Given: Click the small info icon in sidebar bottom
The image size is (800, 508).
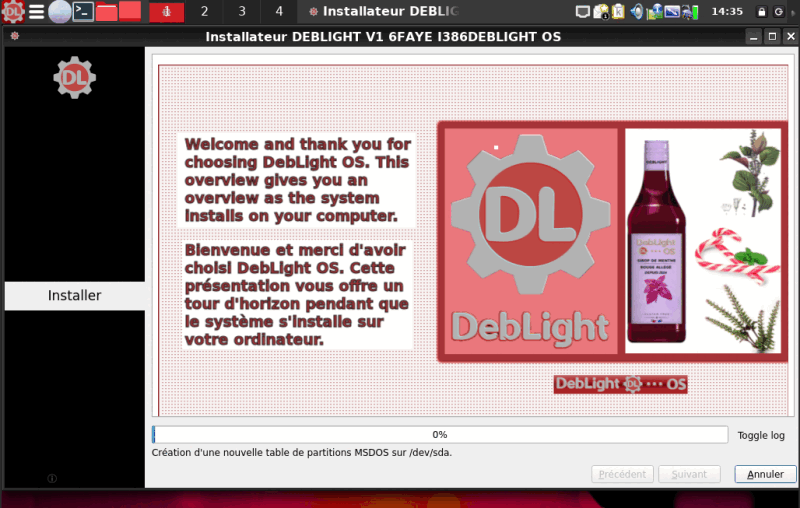Looking at the screenshot, I should coord(52,478).
